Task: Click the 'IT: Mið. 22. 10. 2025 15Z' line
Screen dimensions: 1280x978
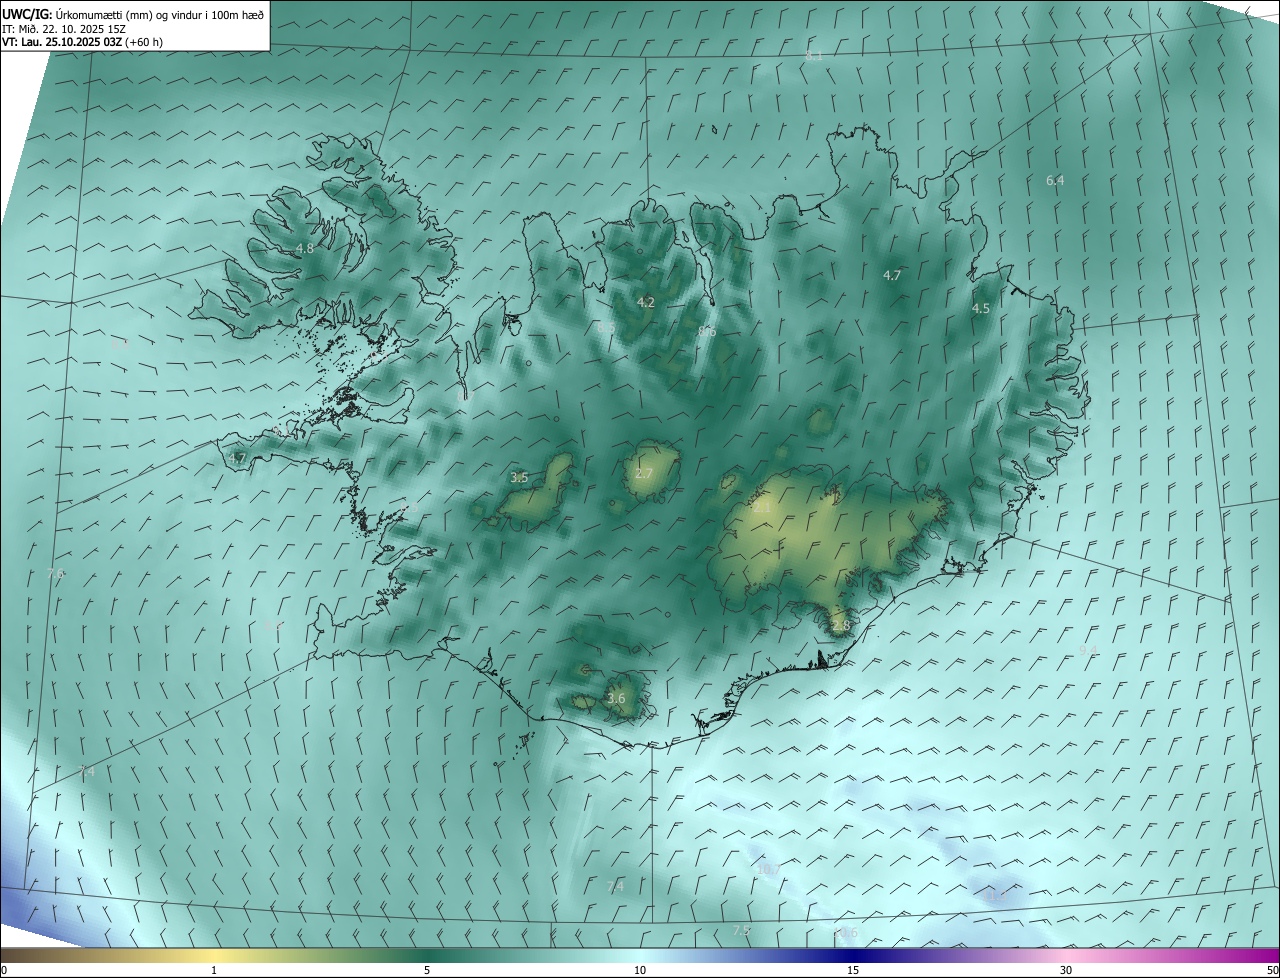Action: click(65, 28)
